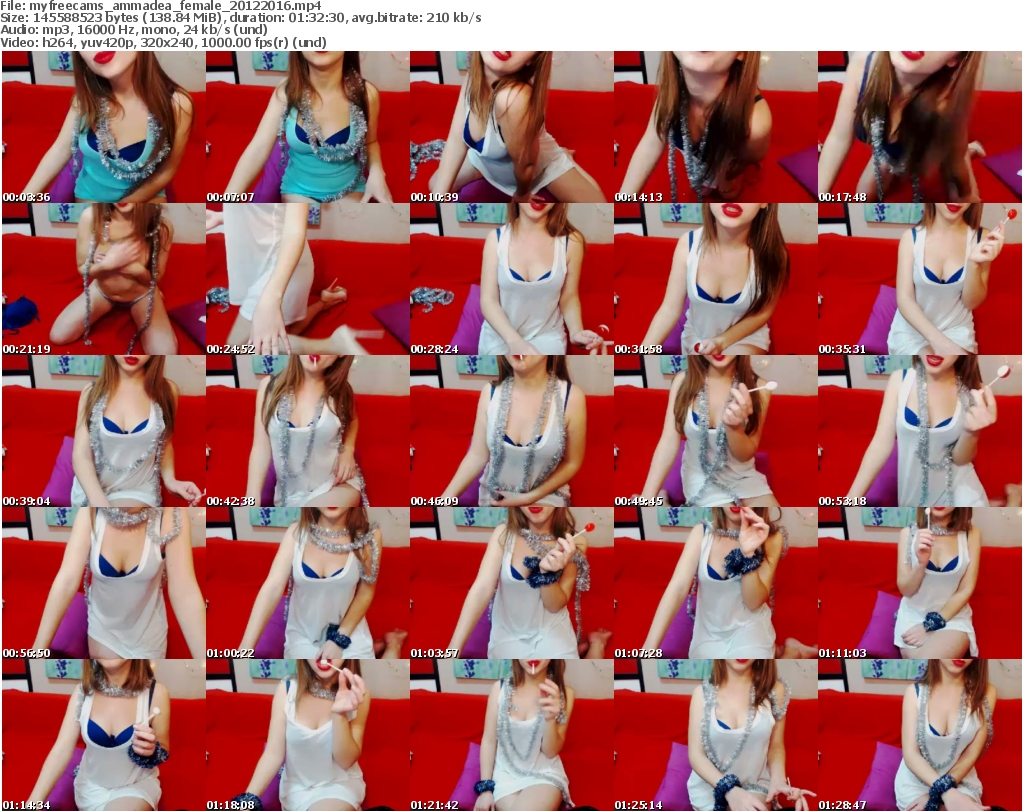Select the thumbnail timestamped 00:10:39
This screenshot has height=811, width=1024.
pos(511,127)
